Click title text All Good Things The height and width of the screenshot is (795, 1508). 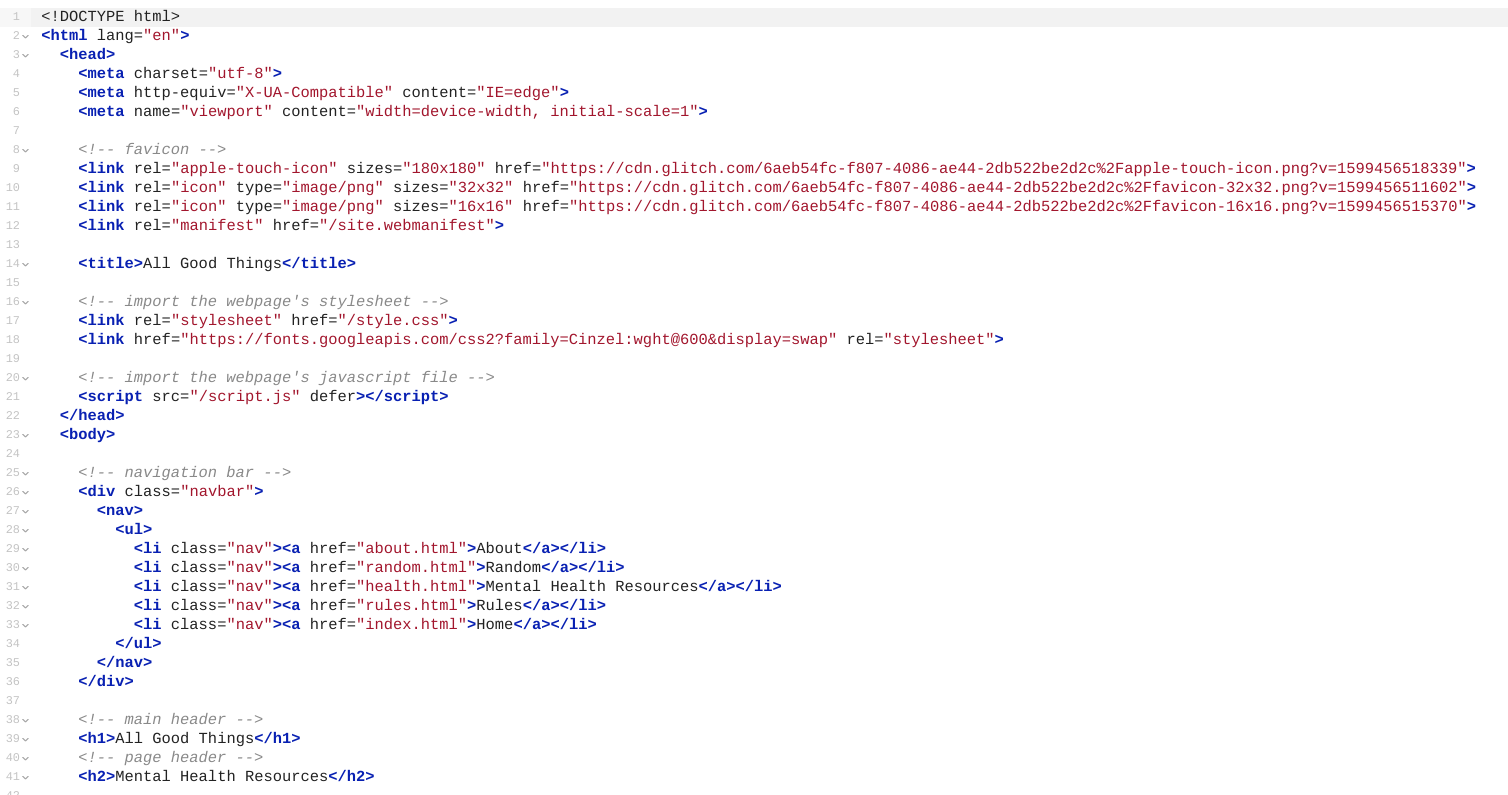[212, 264]
